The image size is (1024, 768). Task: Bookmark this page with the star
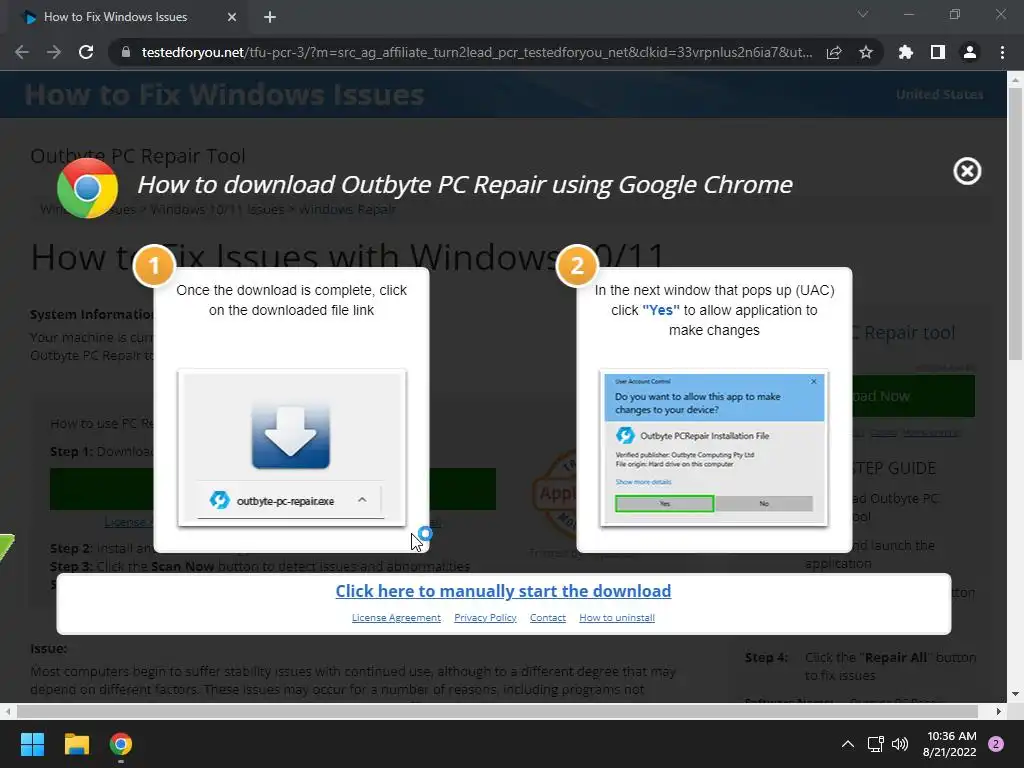(x=866, y=52)
